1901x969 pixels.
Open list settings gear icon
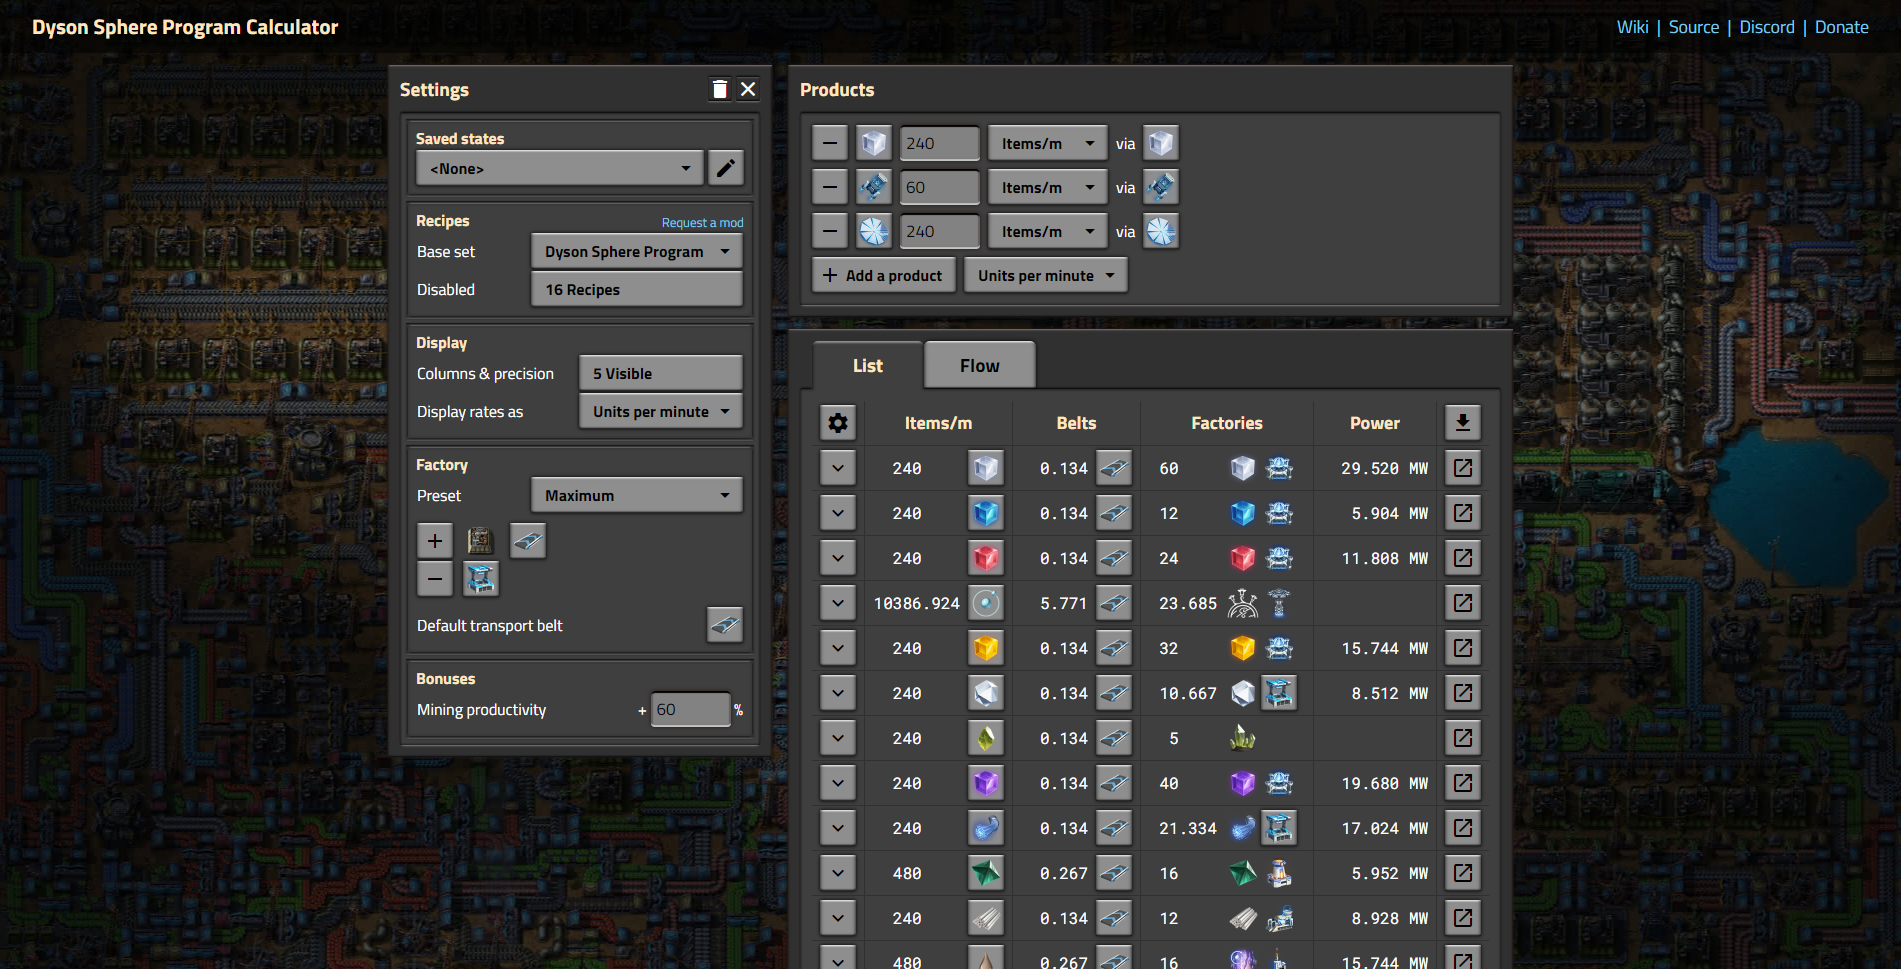click(x=838, y=423)
